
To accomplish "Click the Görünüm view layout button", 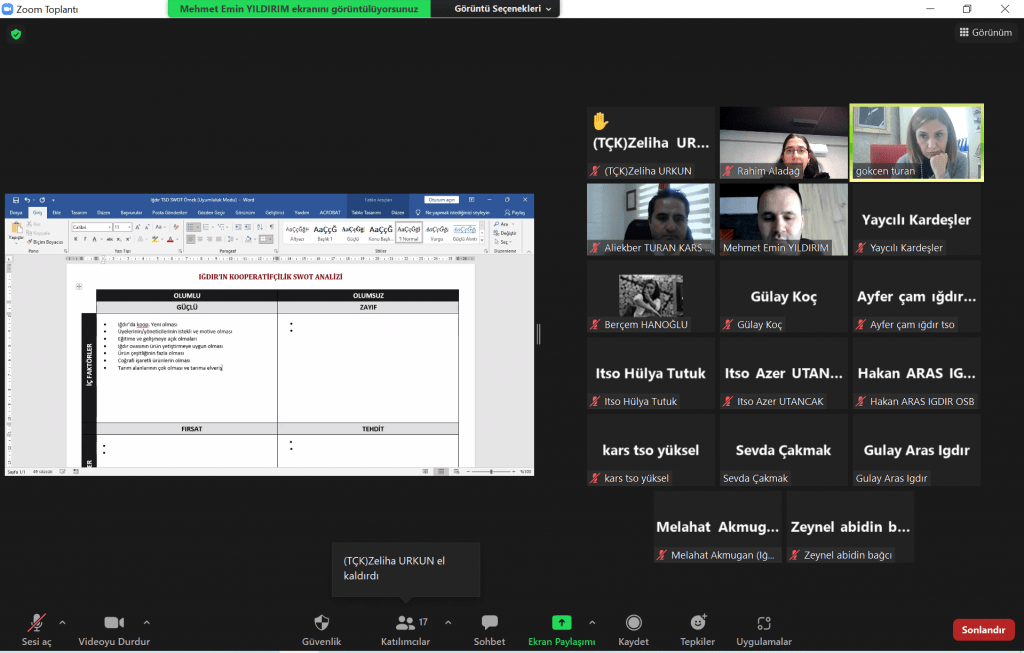I will click(986, 33).
